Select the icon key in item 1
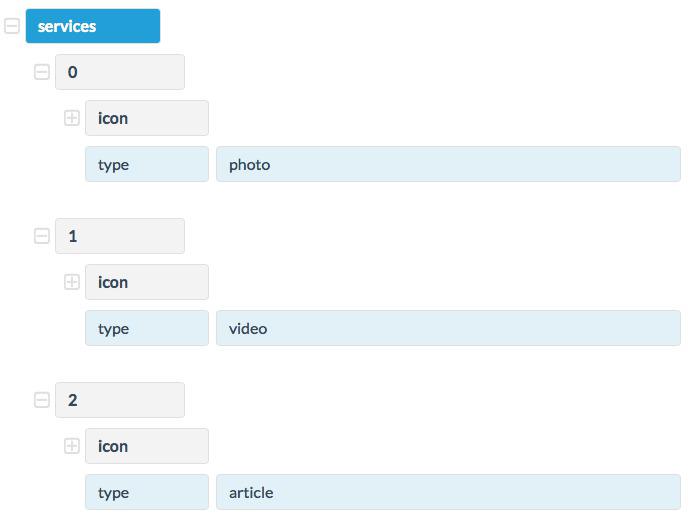 coord(146,282)
